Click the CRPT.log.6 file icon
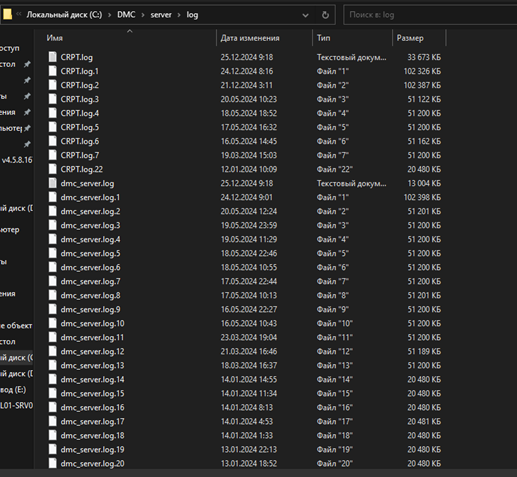The height and width of the screenshot is (477, 517). click(x=52, y=141)
